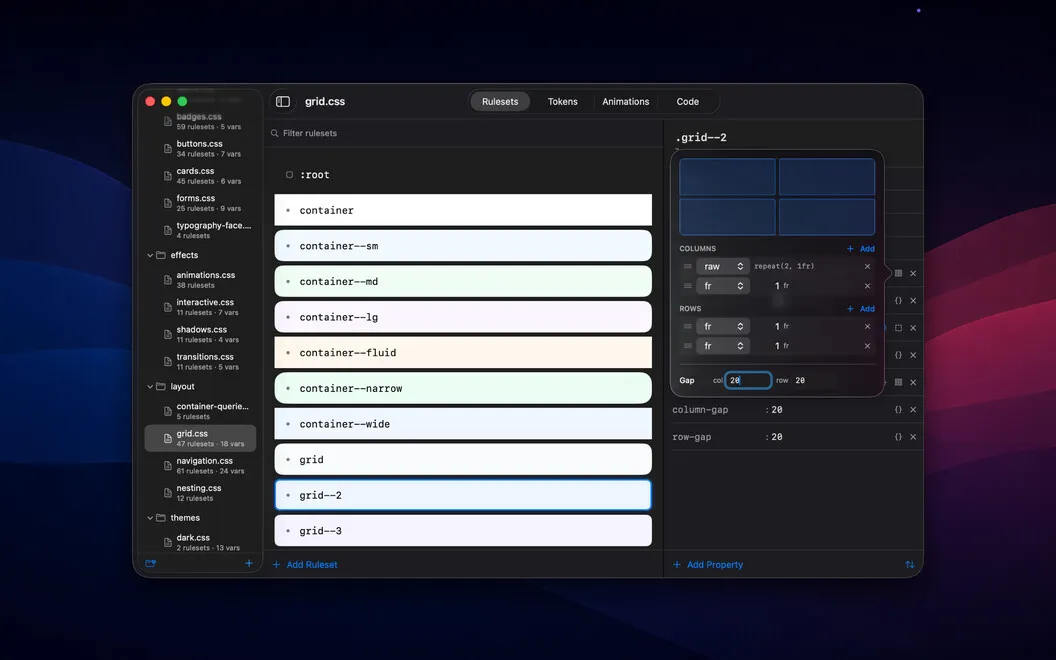This screenshot has height=660, width=1056.
Task: Open transitions.css in the sidebar
Action: (200, 362)
